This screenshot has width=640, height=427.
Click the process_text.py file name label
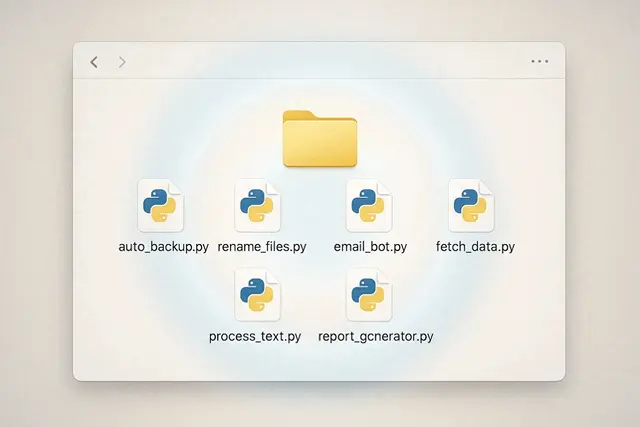pyautogui.click(x=255, y=337)
